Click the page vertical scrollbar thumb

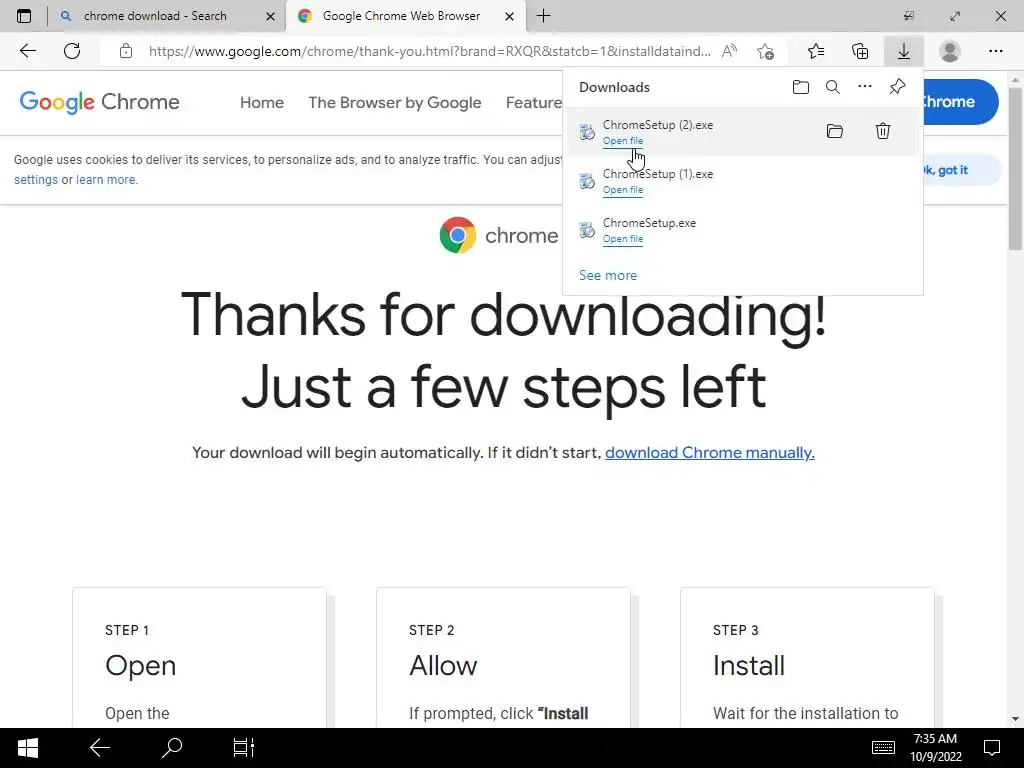click(x=1016, y=168)
